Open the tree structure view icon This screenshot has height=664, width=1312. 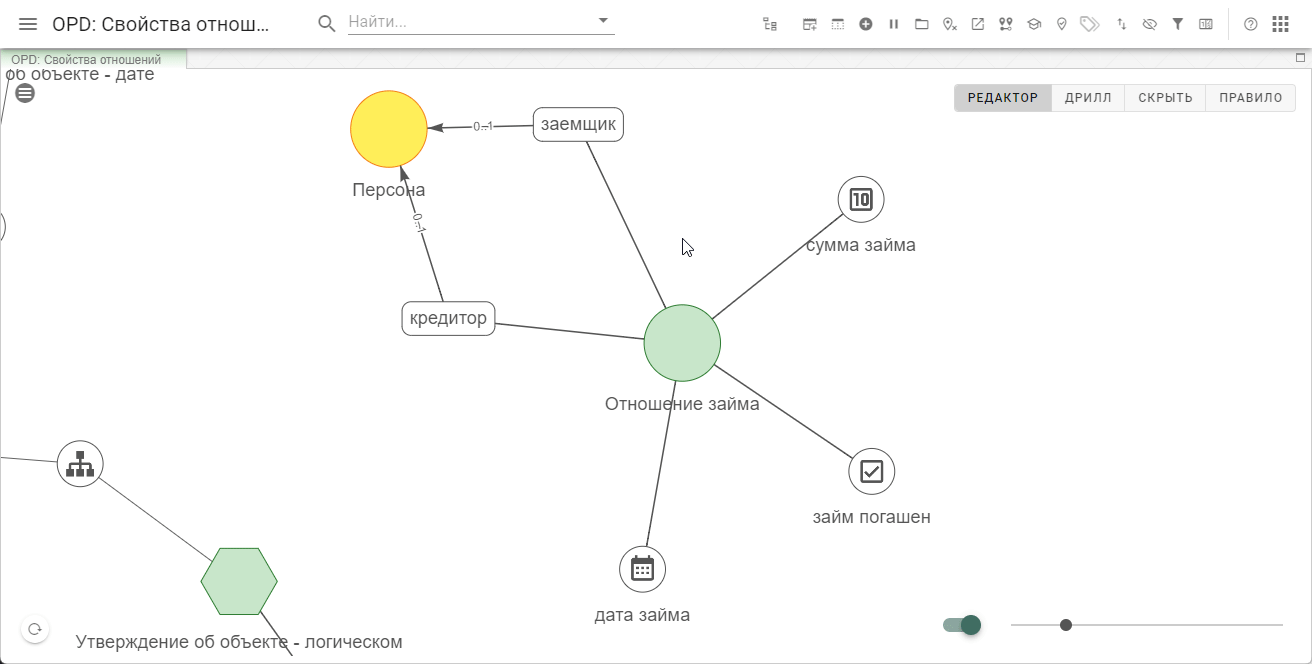click(769, 24)
